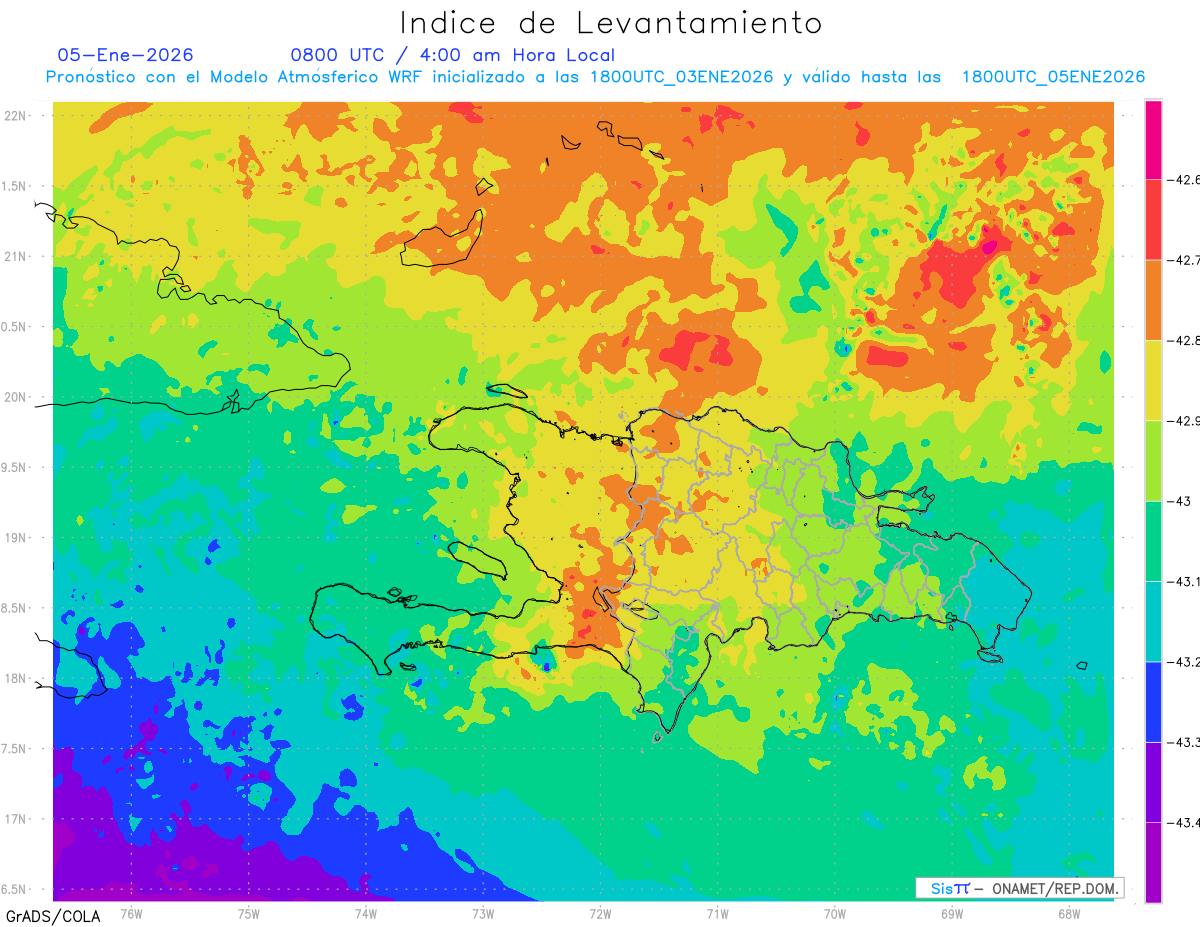Click the "21N" latitude label

[x=15, y=256]
